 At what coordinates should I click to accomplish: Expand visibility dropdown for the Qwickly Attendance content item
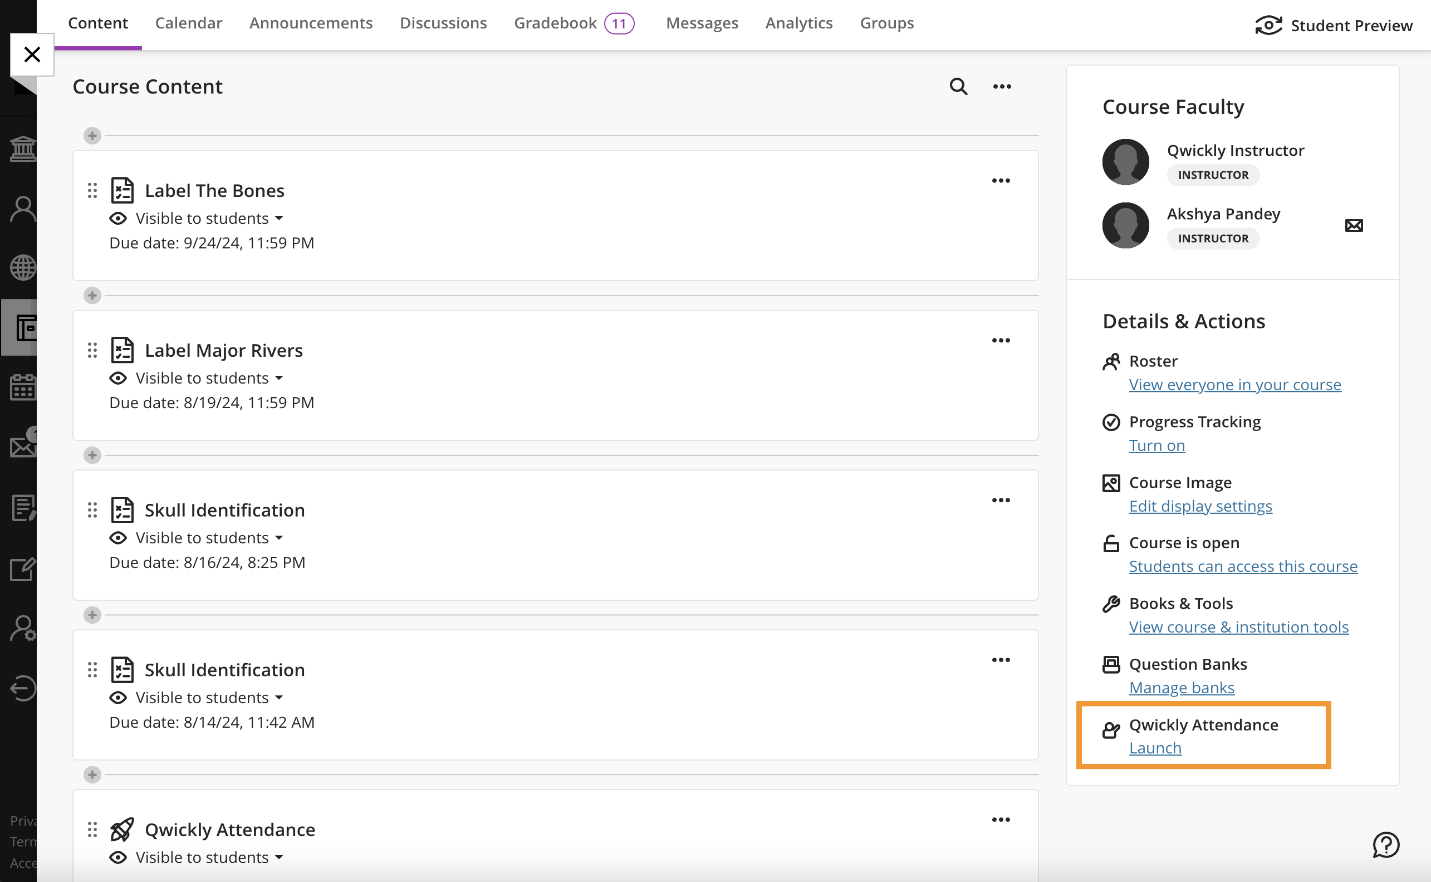coord(209,858)
